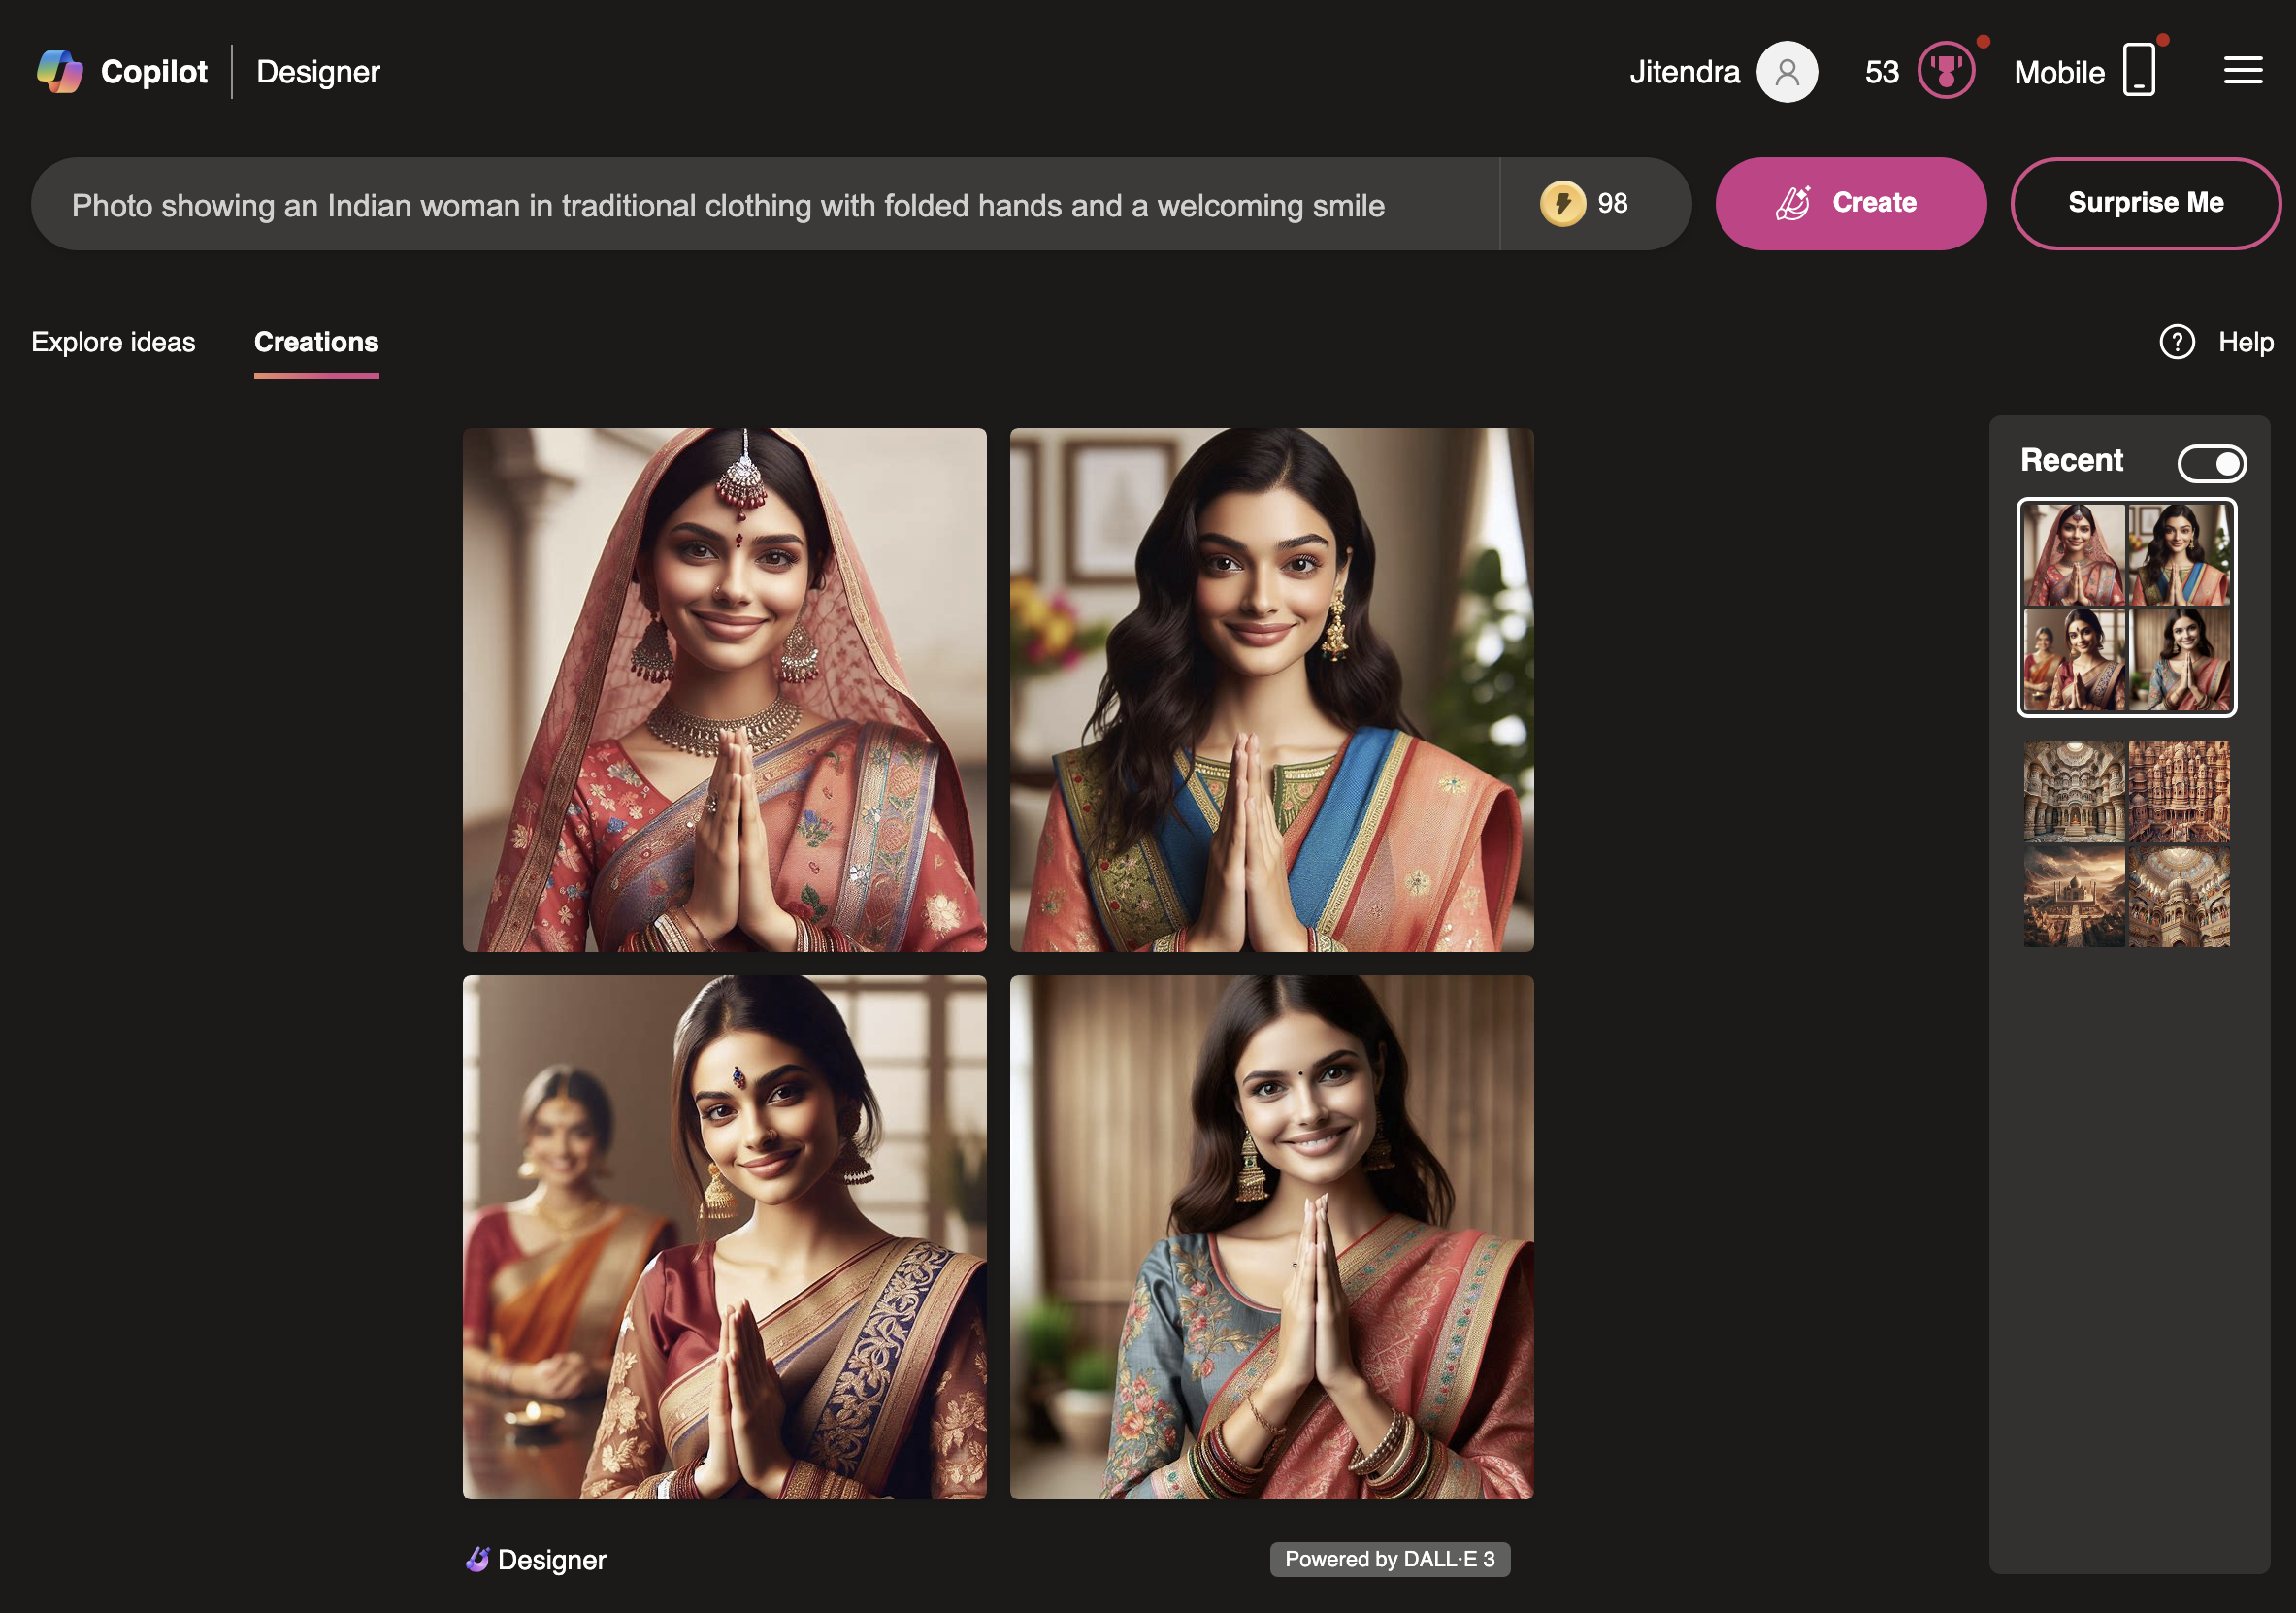Click the Jitendra username
The width and height of the screenshot is (2296, 1613).
1684,72
